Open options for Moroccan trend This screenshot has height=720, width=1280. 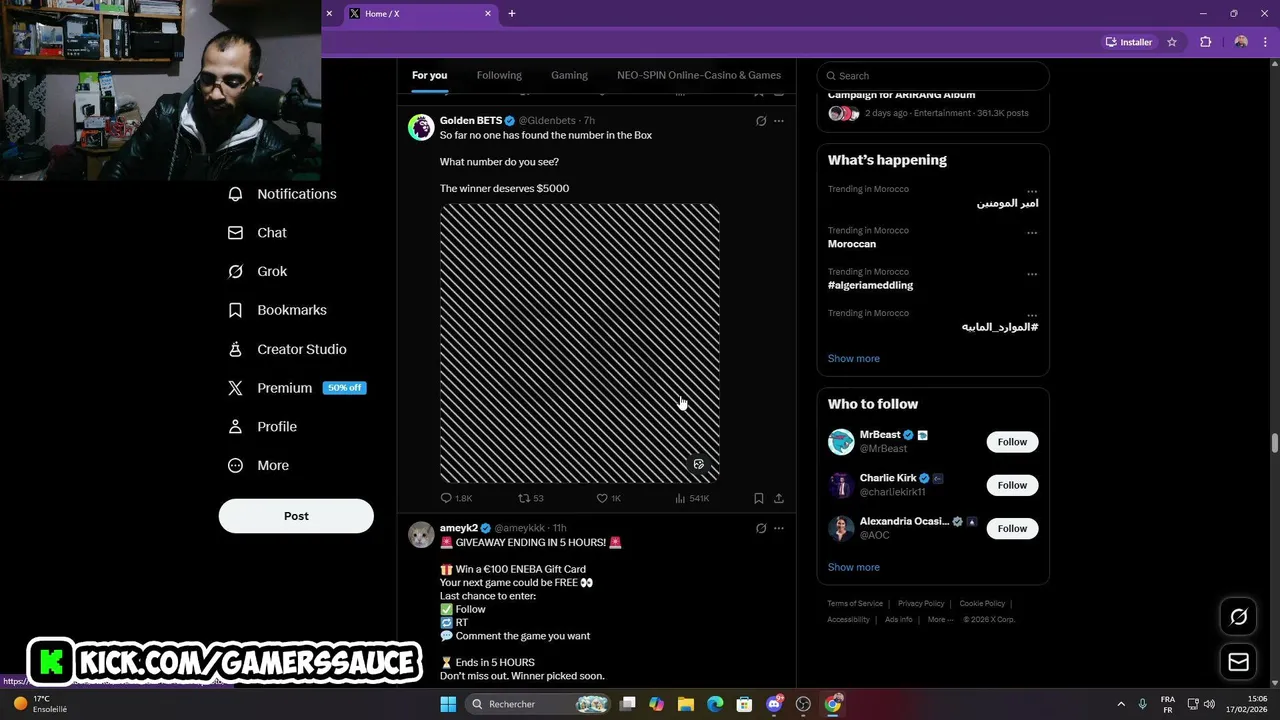(1032, 232)
